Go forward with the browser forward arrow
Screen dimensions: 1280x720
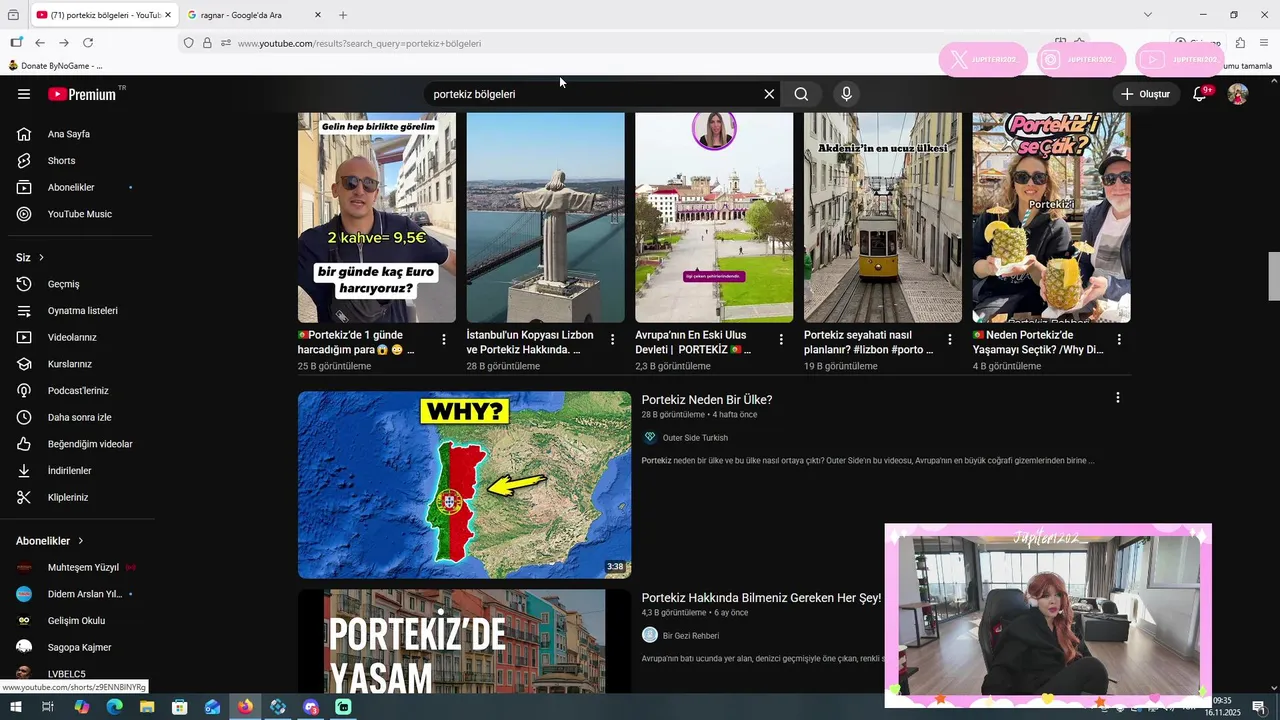(x=64, y=43)
